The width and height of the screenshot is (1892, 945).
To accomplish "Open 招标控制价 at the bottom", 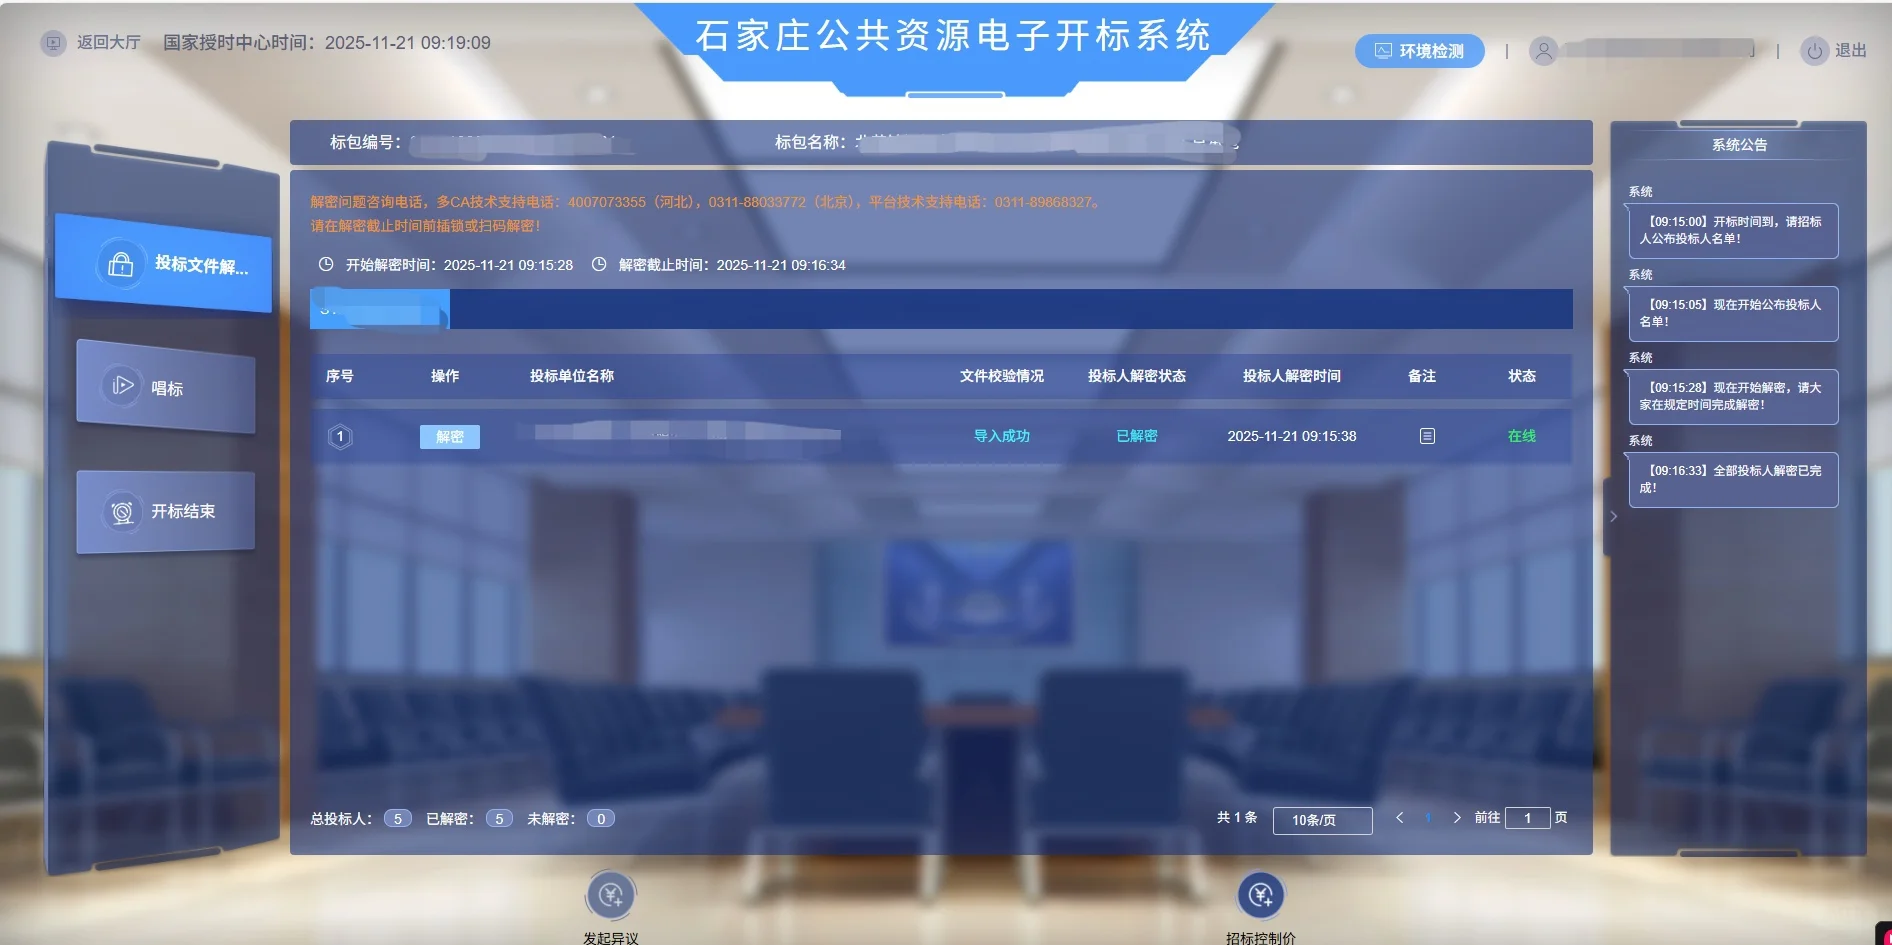I will [x=1260, y=895].
